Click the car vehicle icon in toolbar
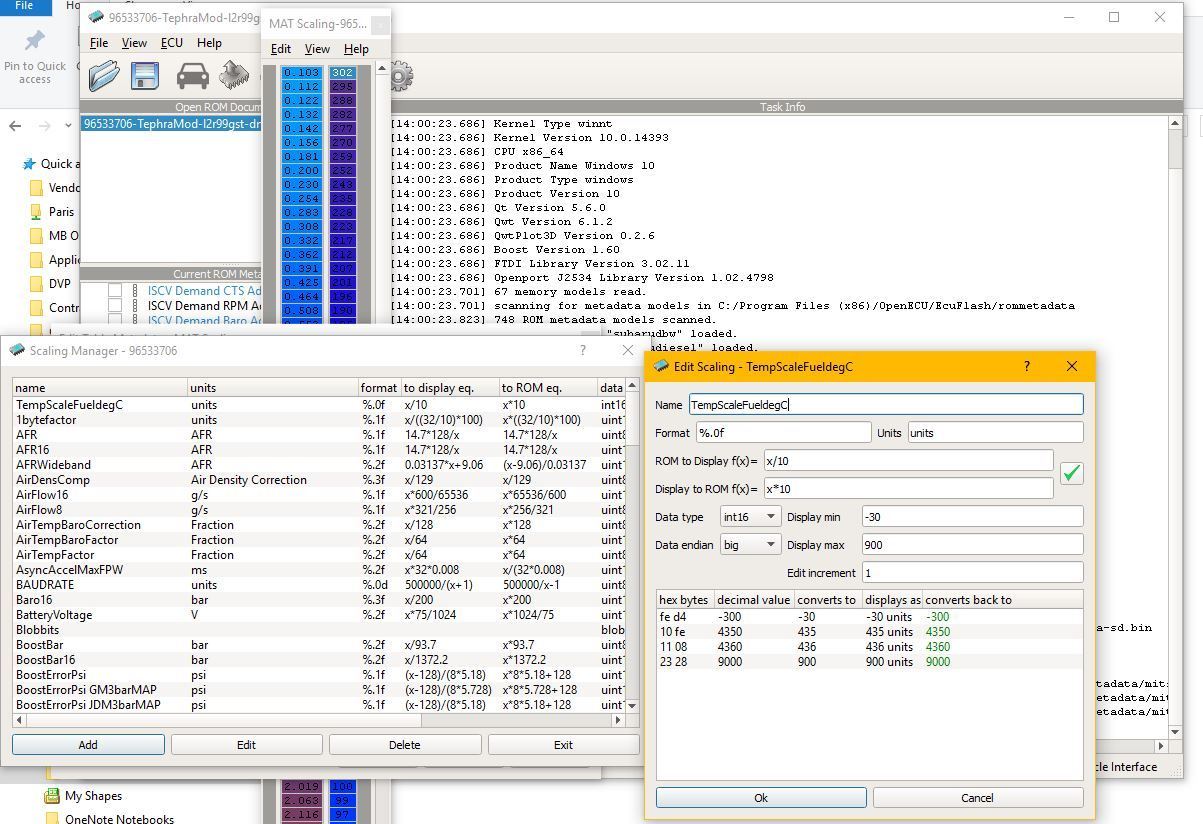 pos(192,76)
